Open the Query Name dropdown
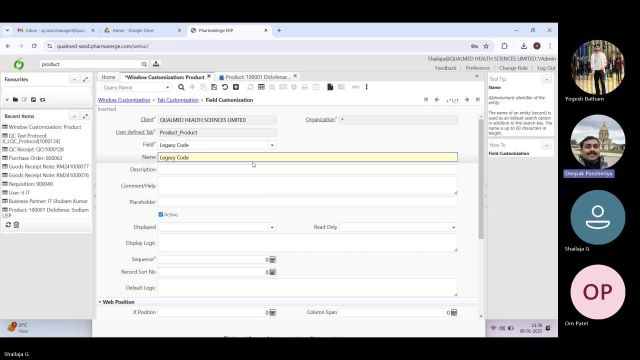The height and width of the screenshot is (360, 640). (167, 87)
